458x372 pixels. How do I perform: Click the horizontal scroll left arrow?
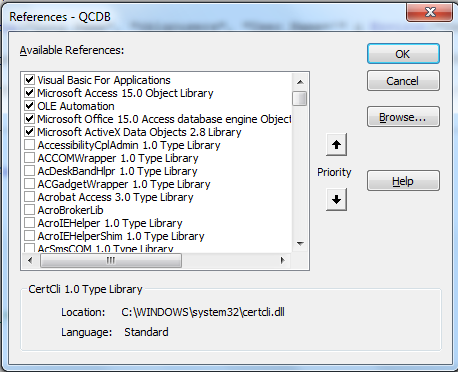(30, 260)
